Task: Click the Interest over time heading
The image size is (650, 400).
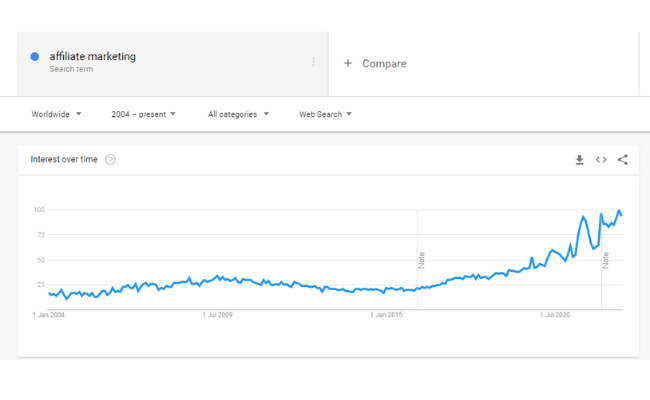Action: click(x=64, y=160)
